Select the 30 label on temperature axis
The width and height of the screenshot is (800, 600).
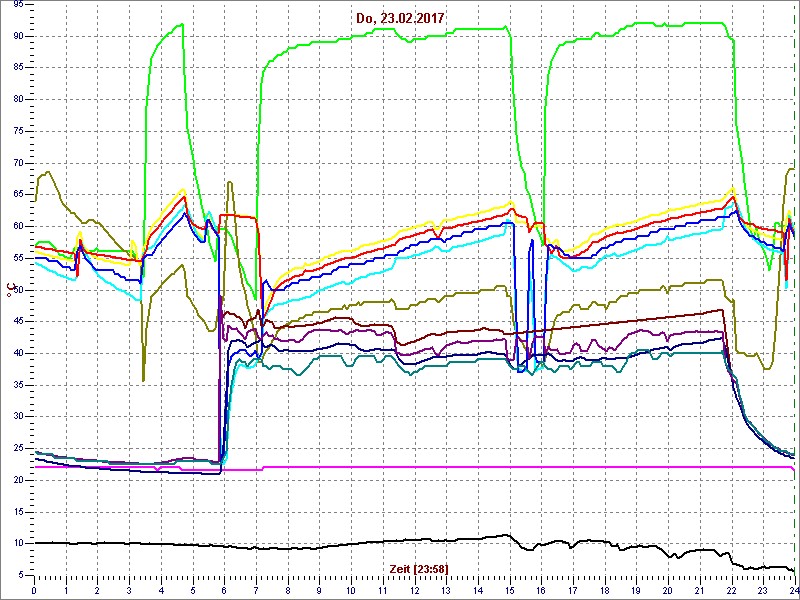(x=17, y=417)
